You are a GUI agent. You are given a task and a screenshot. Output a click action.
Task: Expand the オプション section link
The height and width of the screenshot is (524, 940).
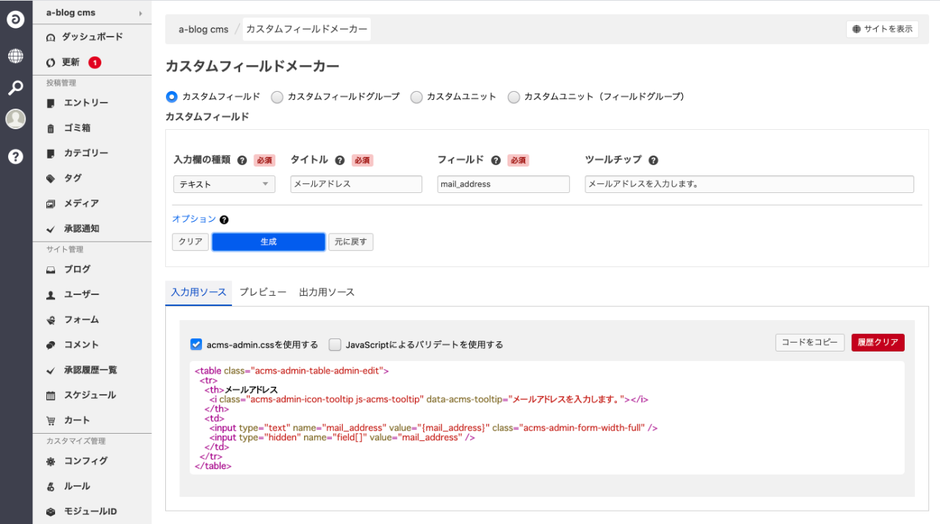[193, 219]
